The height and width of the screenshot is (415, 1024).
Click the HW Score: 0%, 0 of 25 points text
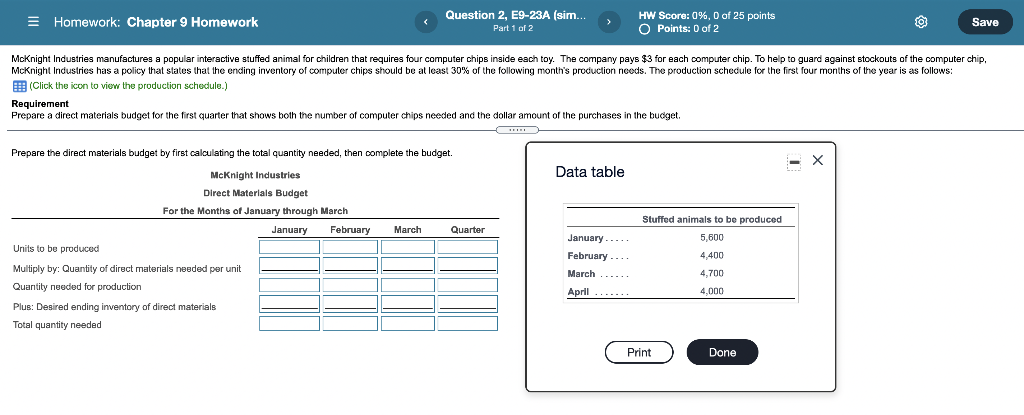707,16
